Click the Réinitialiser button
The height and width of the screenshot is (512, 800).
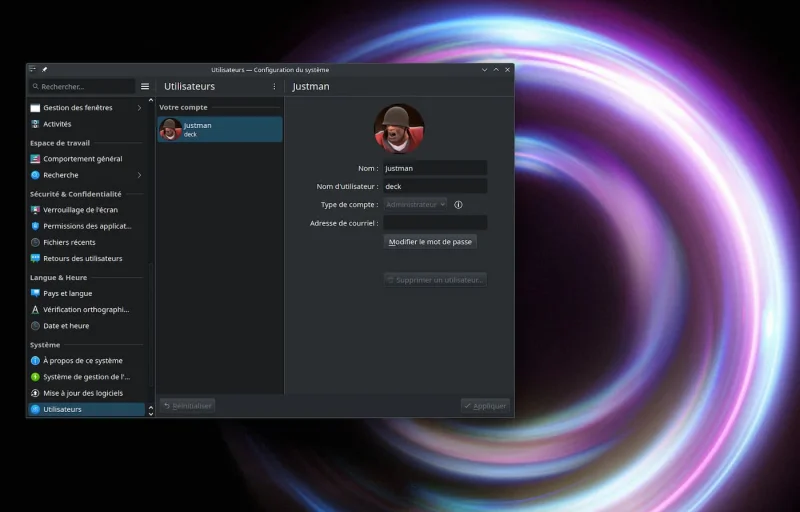click(187, 406)
